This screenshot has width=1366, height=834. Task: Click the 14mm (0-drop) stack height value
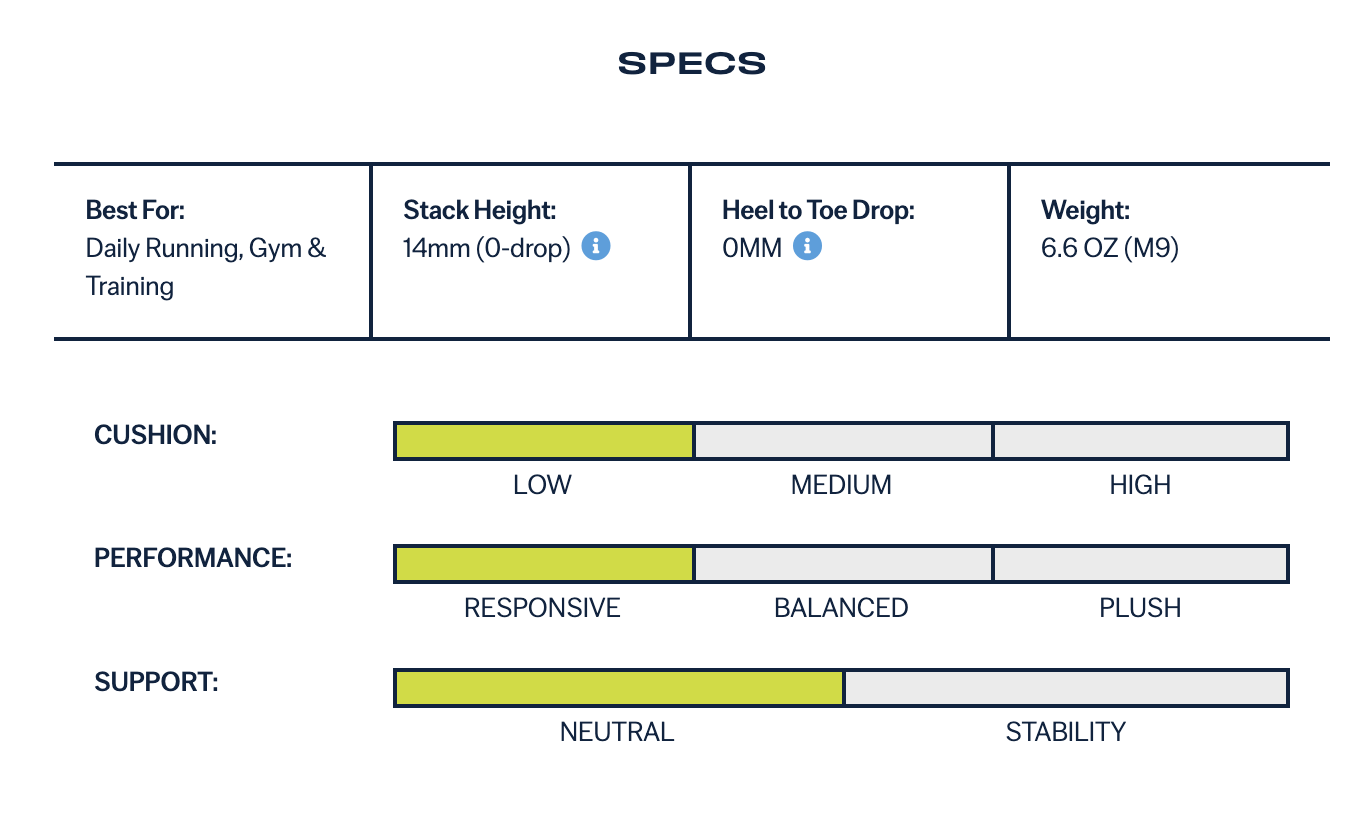487,247
